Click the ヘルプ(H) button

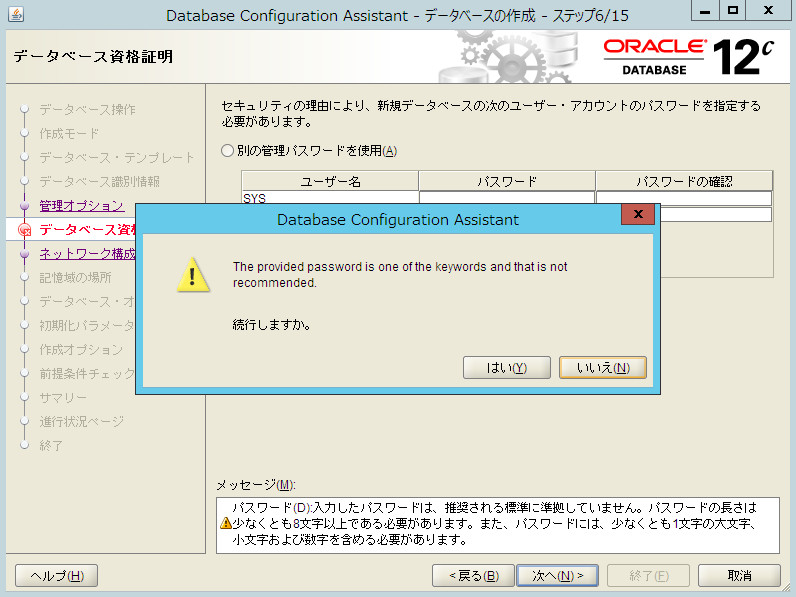coord(56,576)
